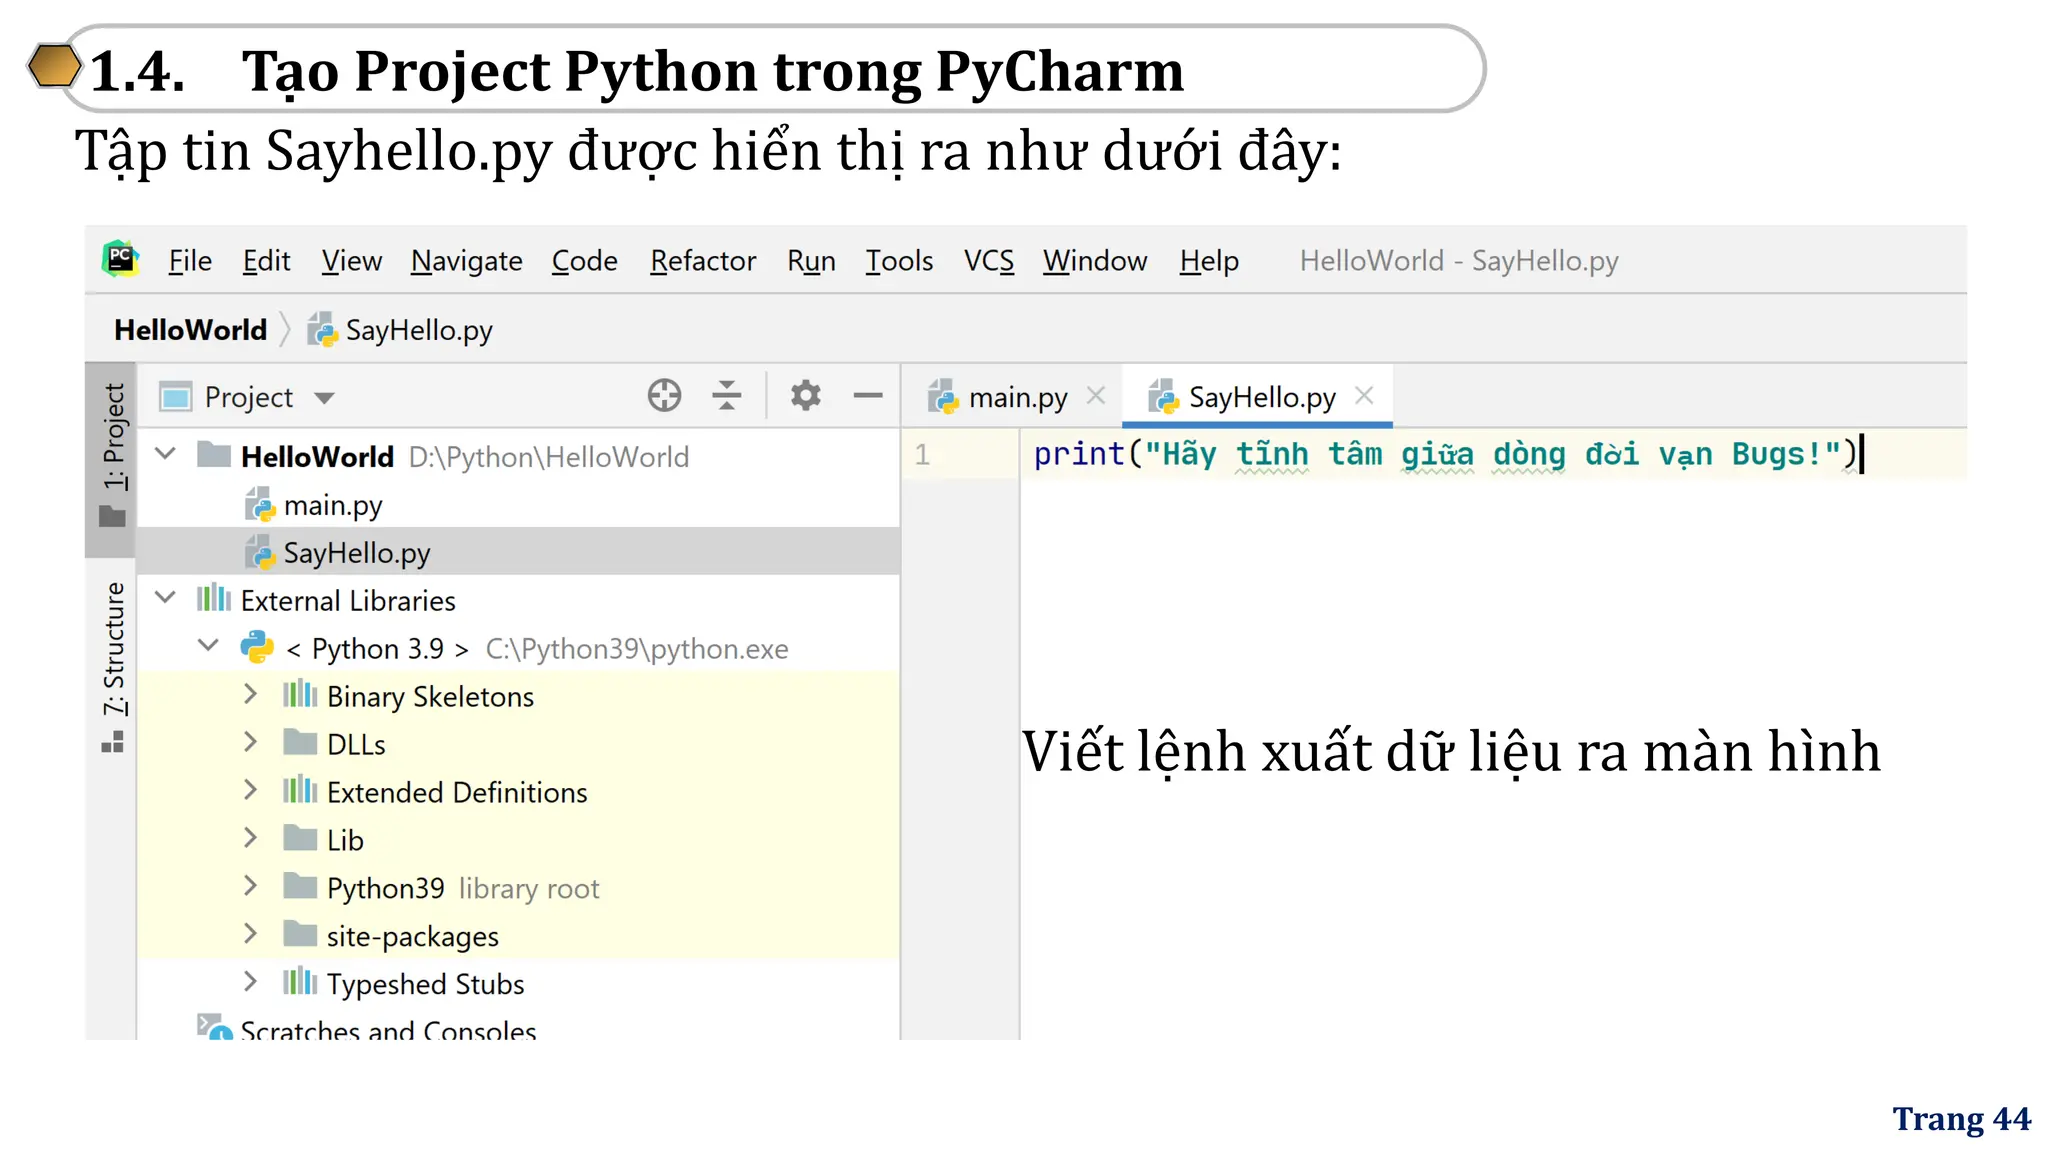This screenshot has height=1152, width=2048.
Task: Open the Run menu
Action: pyautogui.click(x=811, y=261)
